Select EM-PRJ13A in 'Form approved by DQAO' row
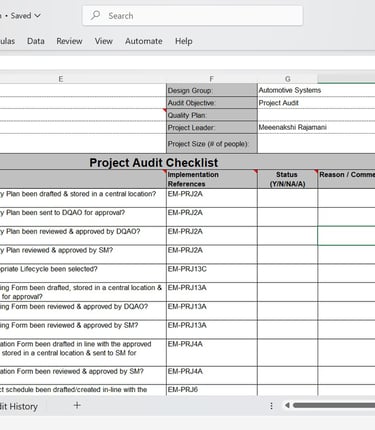 coord(212,311)
